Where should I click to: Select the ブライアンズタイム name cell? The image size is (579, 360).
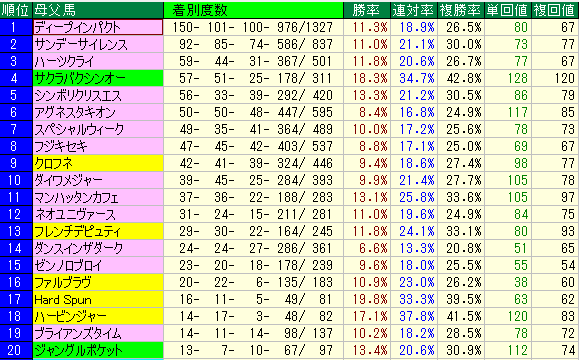click(98, 333)
